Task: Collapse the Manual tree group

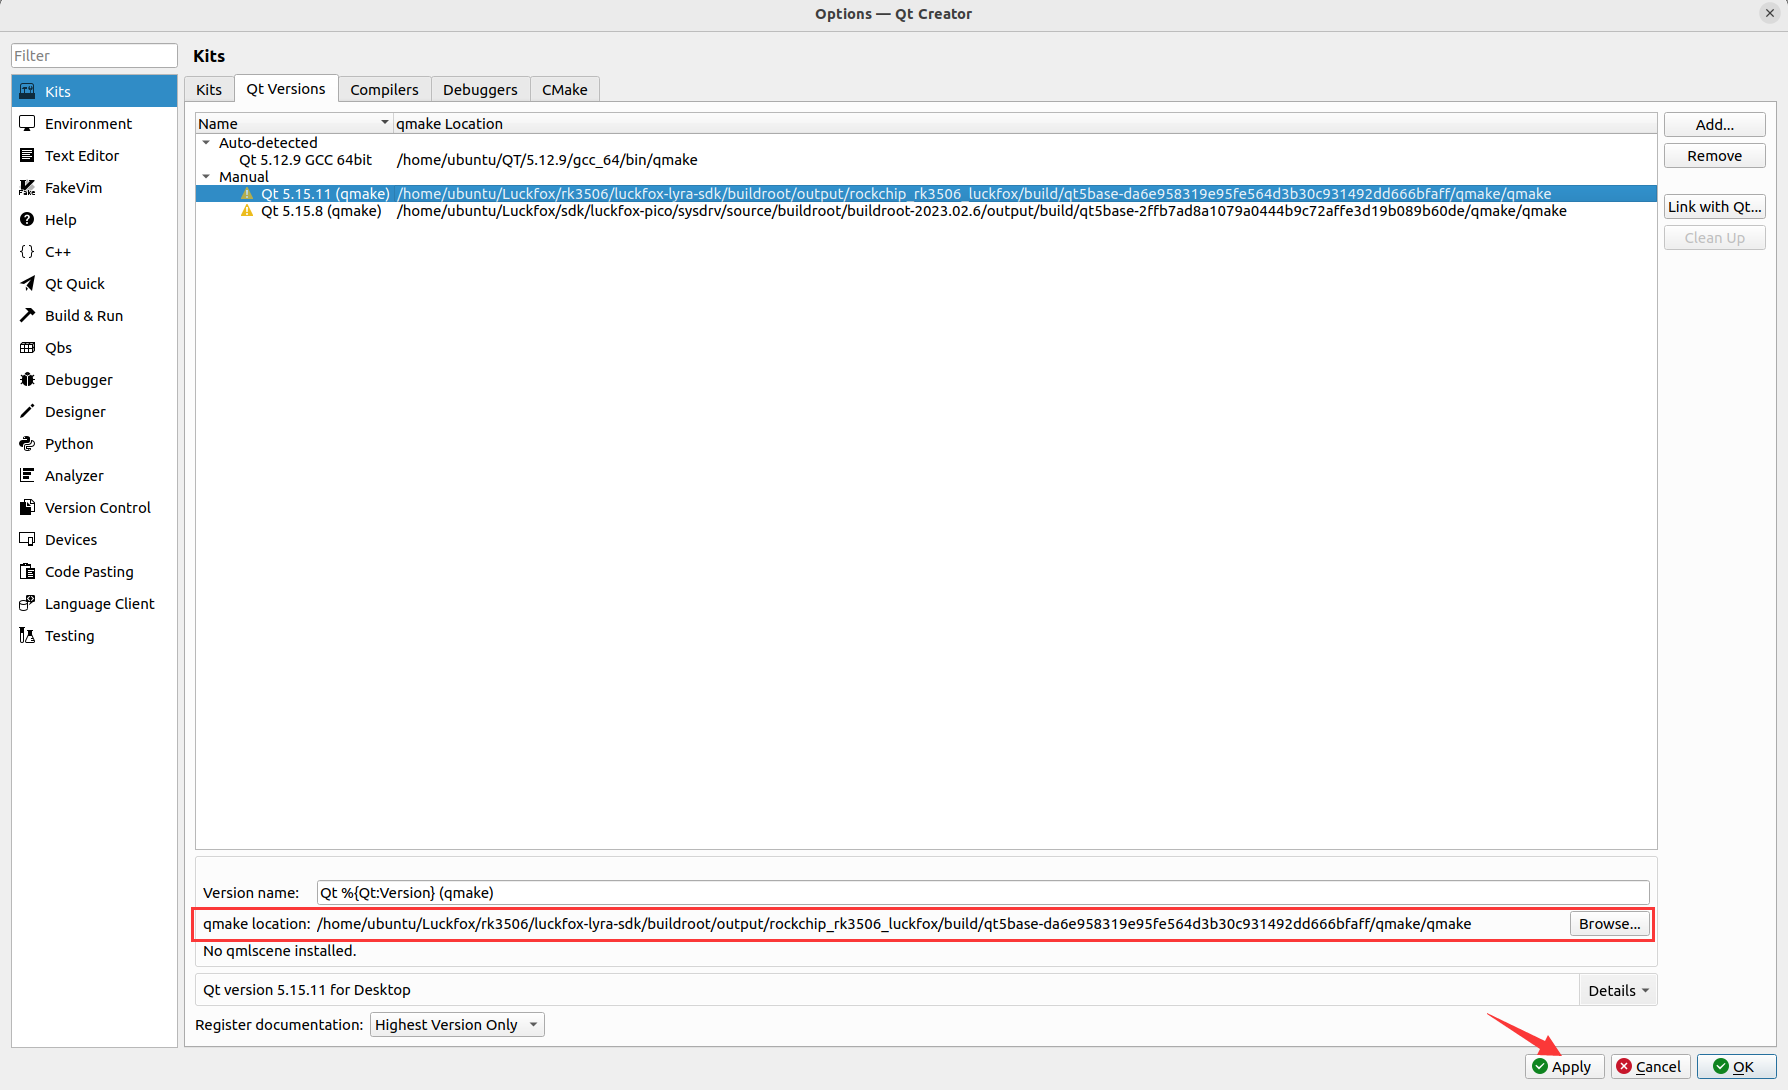Action: click(x=207, y=177)
